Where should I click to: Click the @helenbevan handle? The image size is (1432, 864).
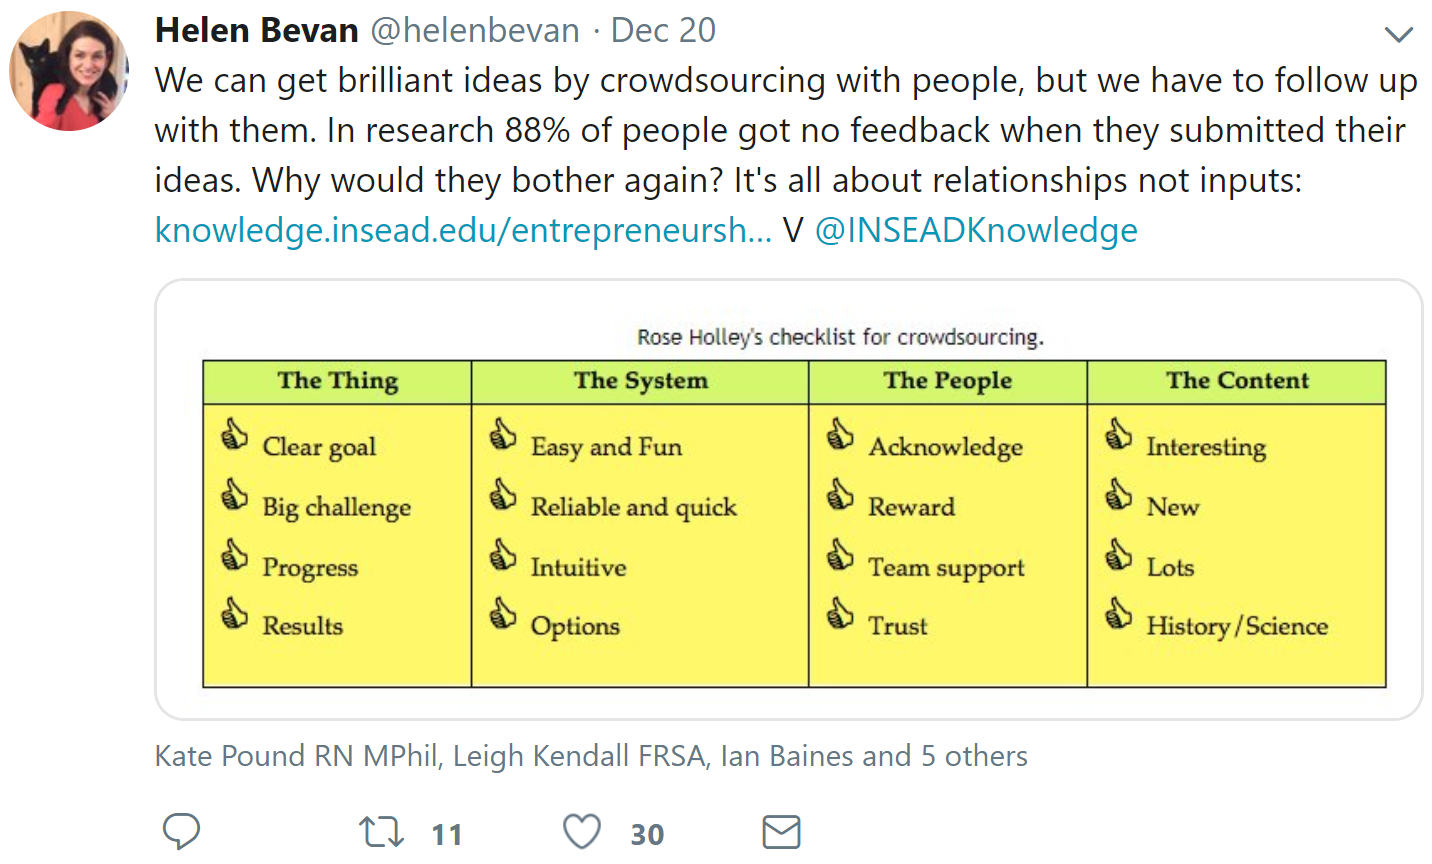[475, 30]
